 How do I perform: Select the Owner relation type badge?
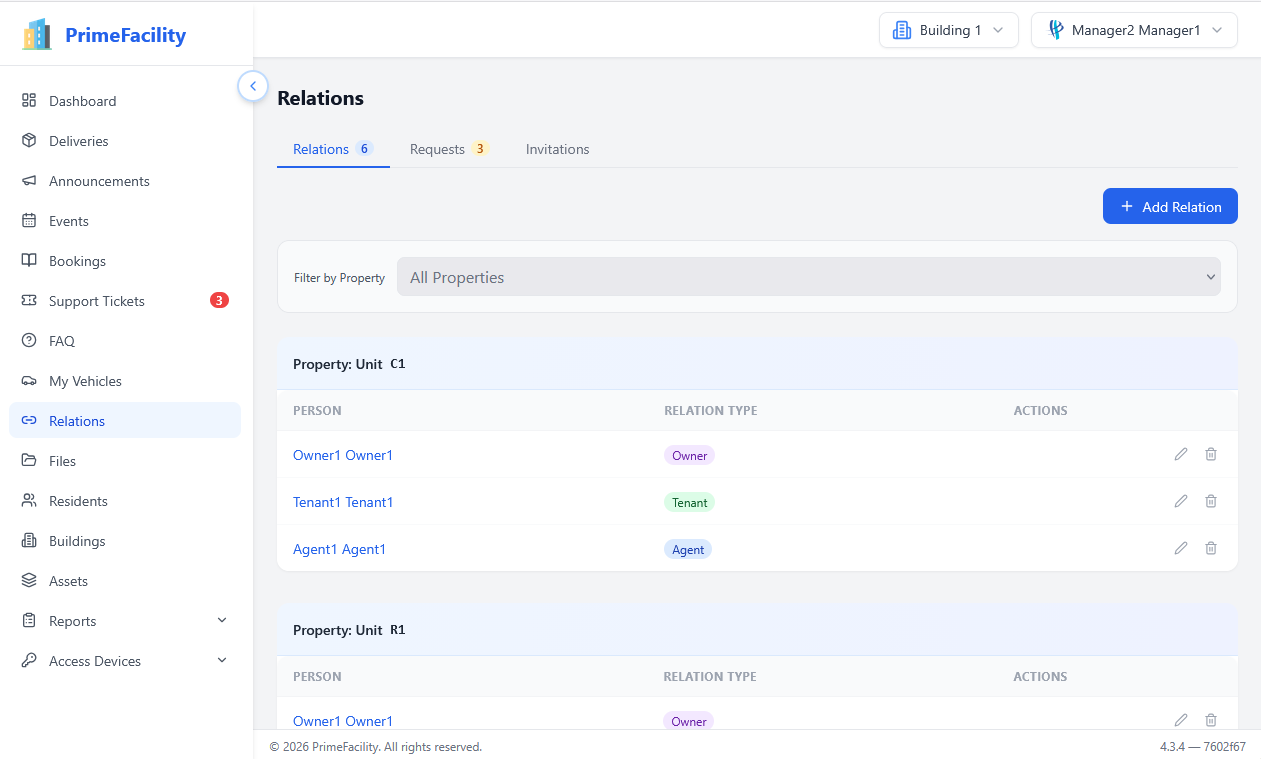click(x=689, y=455)
